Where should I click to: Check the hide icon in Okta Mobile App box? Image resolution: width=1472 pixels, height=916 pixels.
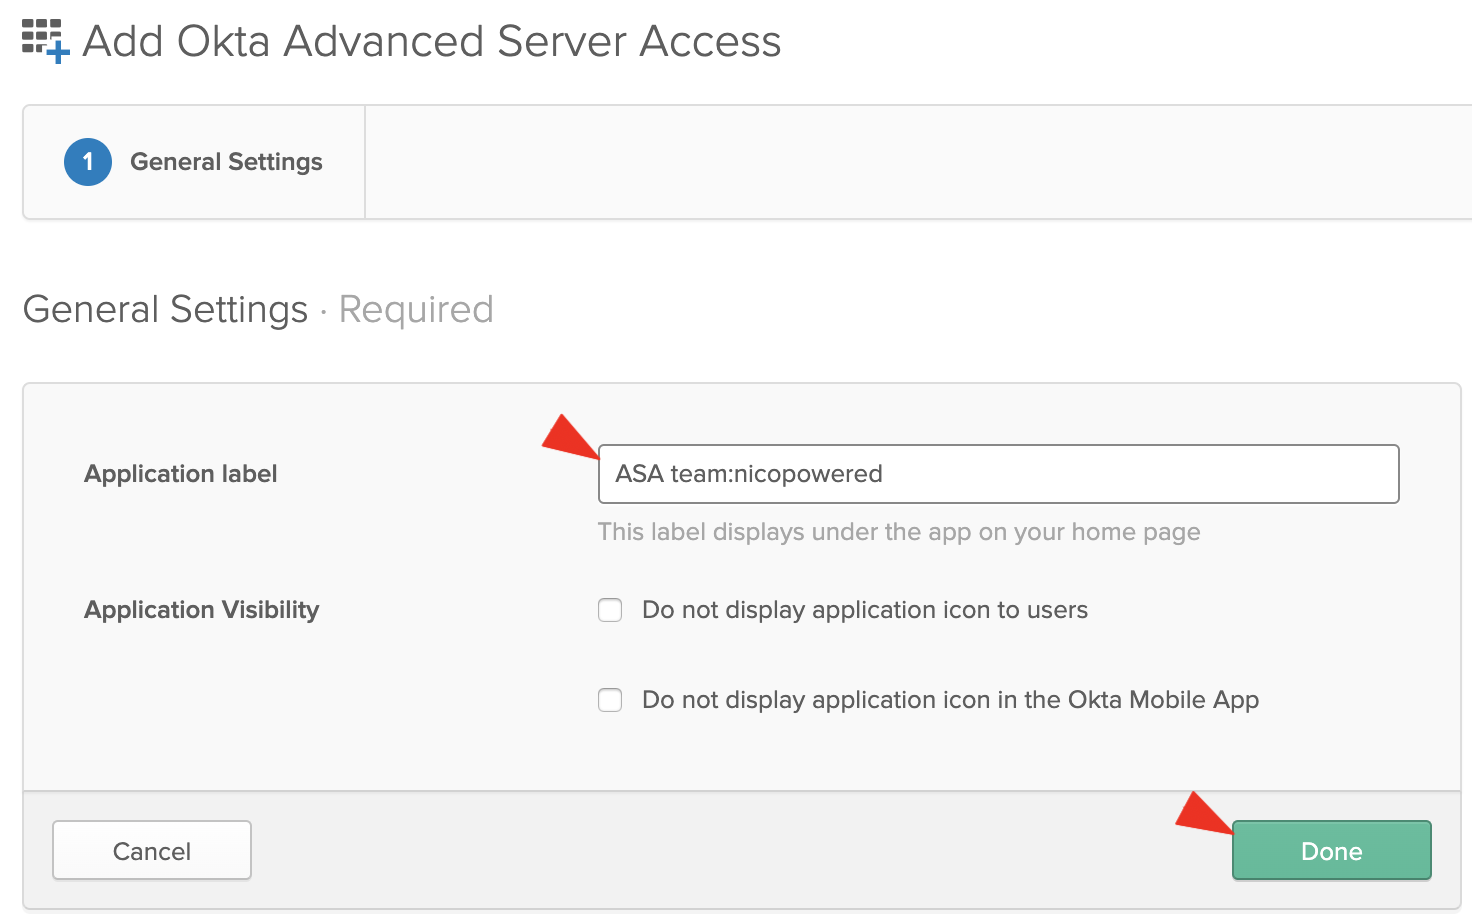point(610,700)
